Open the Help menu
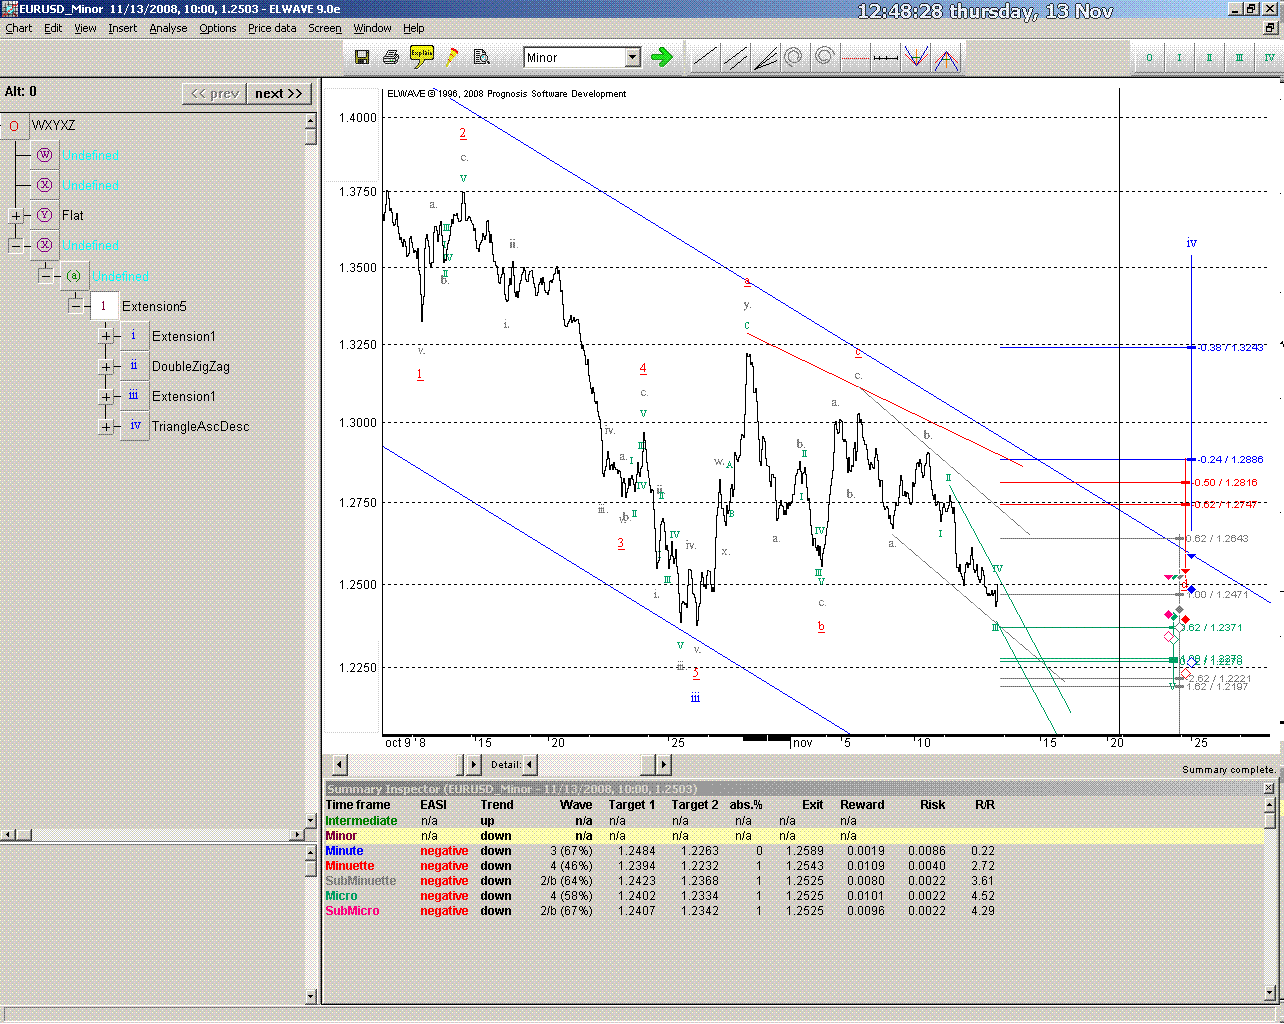The height and width of the screenshot is (1024, 1284). (x=413, y=28)
